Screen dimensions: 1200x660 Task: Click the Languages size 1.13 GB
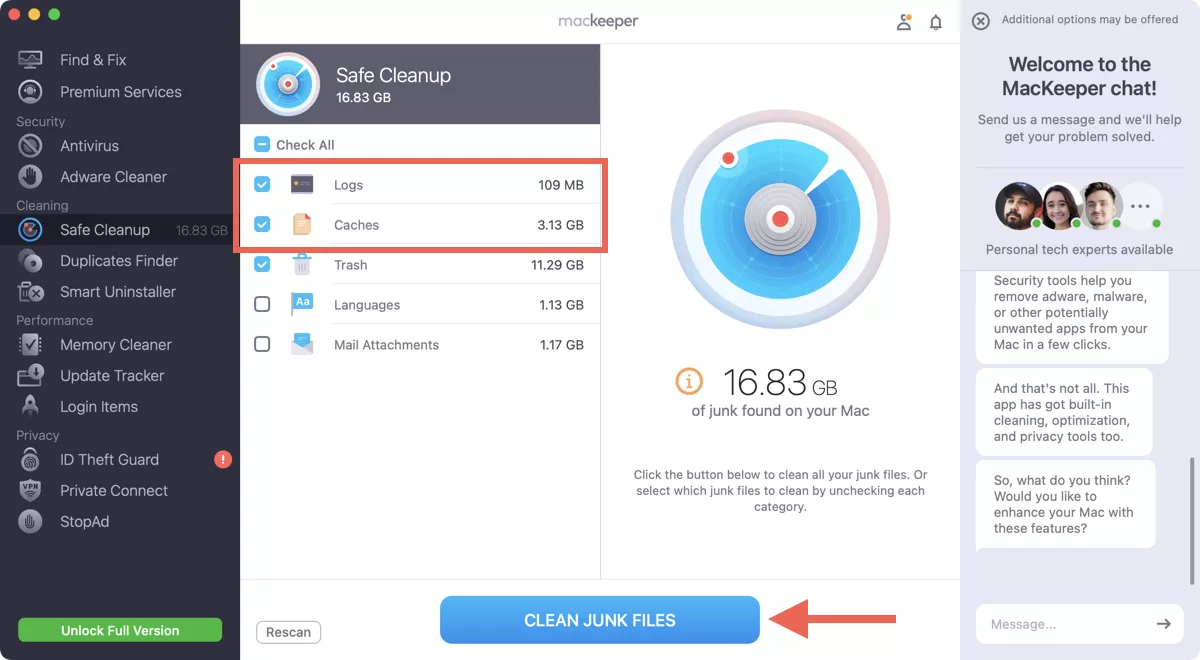[x=562, y=305]
